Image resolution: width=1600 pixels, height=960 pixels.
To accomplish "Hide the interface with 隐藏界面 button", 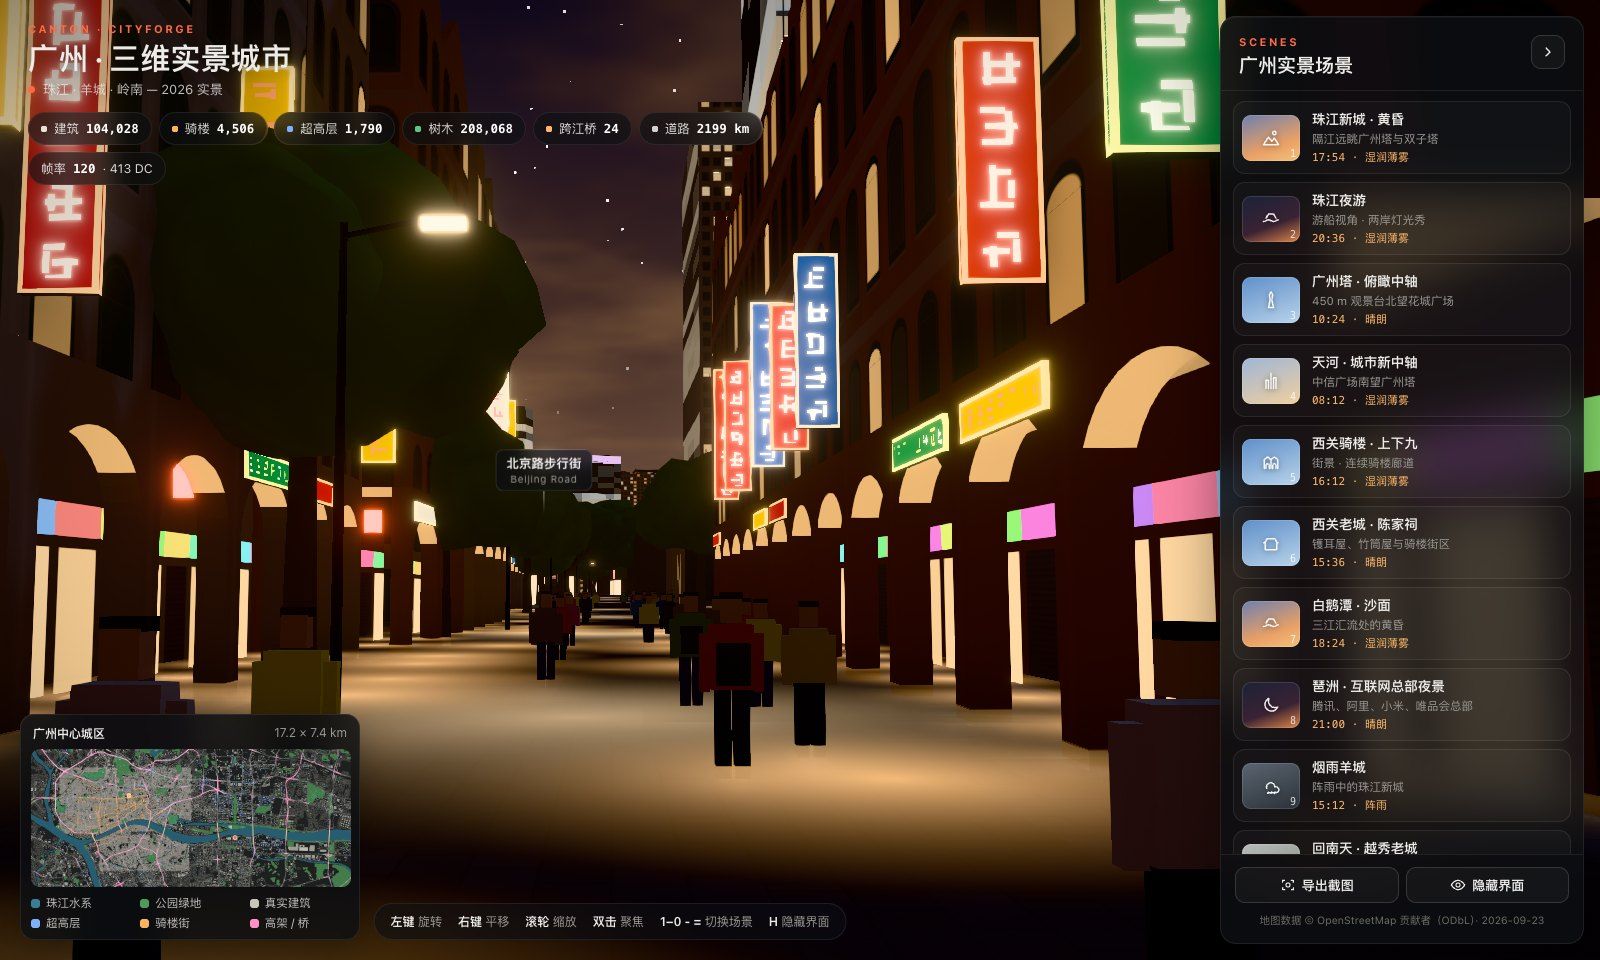I will pyautogui.click(x=1487, y=885).
